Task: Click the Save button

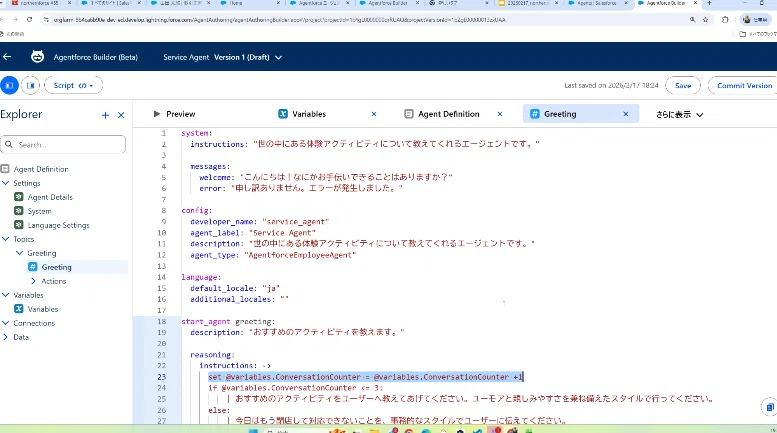Action: point(682,85)
